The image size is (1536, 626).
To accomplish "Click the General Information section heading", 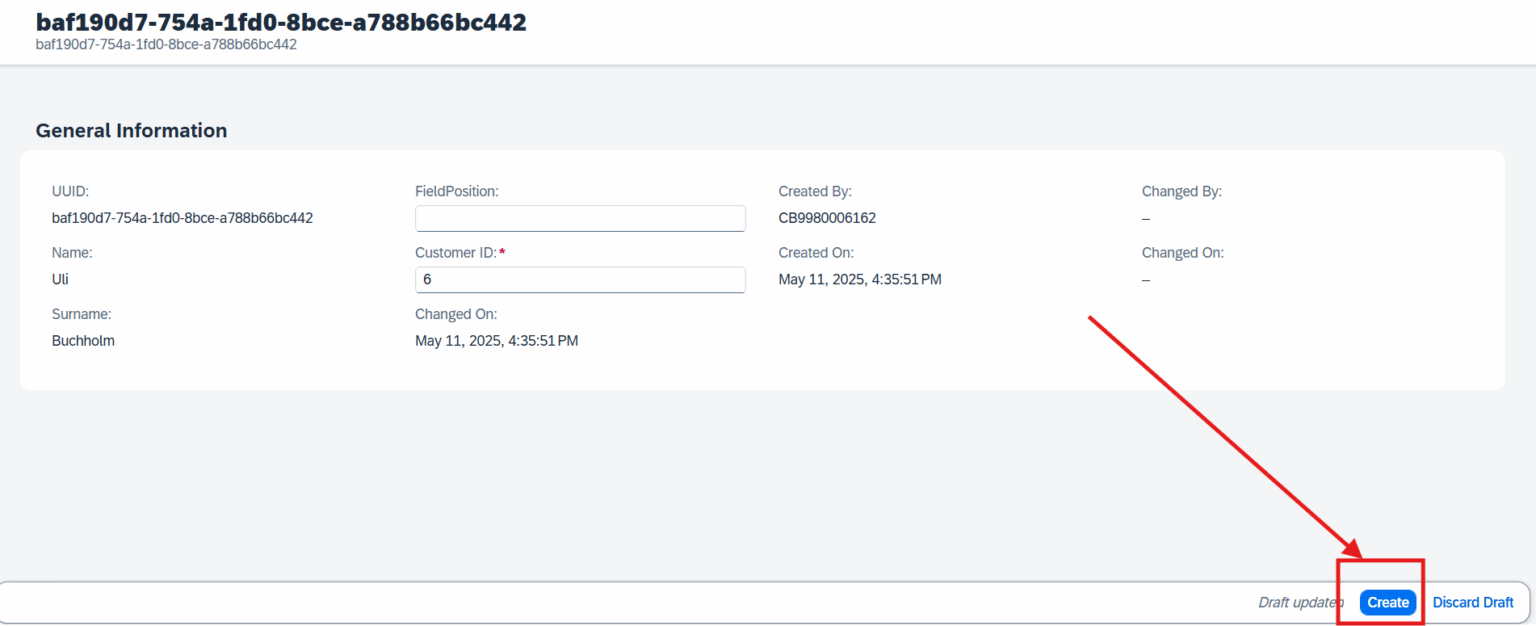I will 131,131.
